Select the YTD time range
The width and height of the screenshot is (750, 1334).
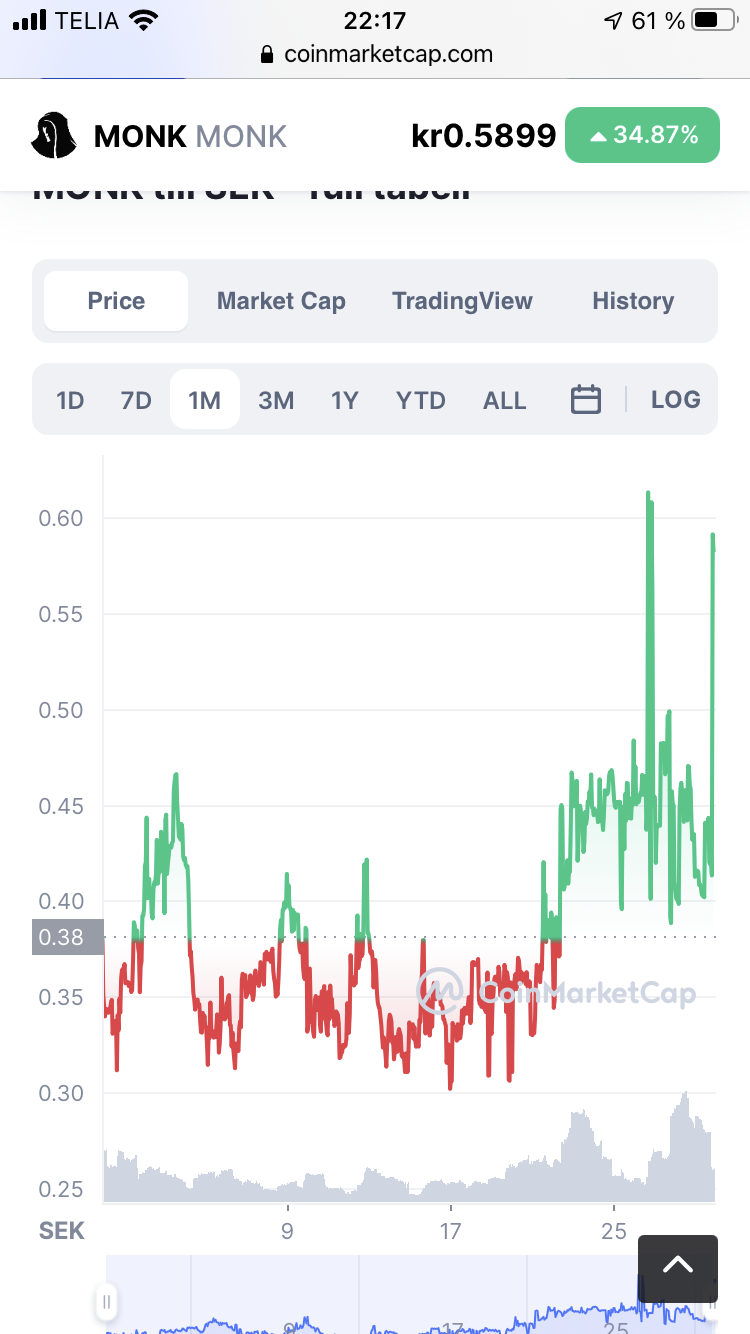[x=421, y=400]
